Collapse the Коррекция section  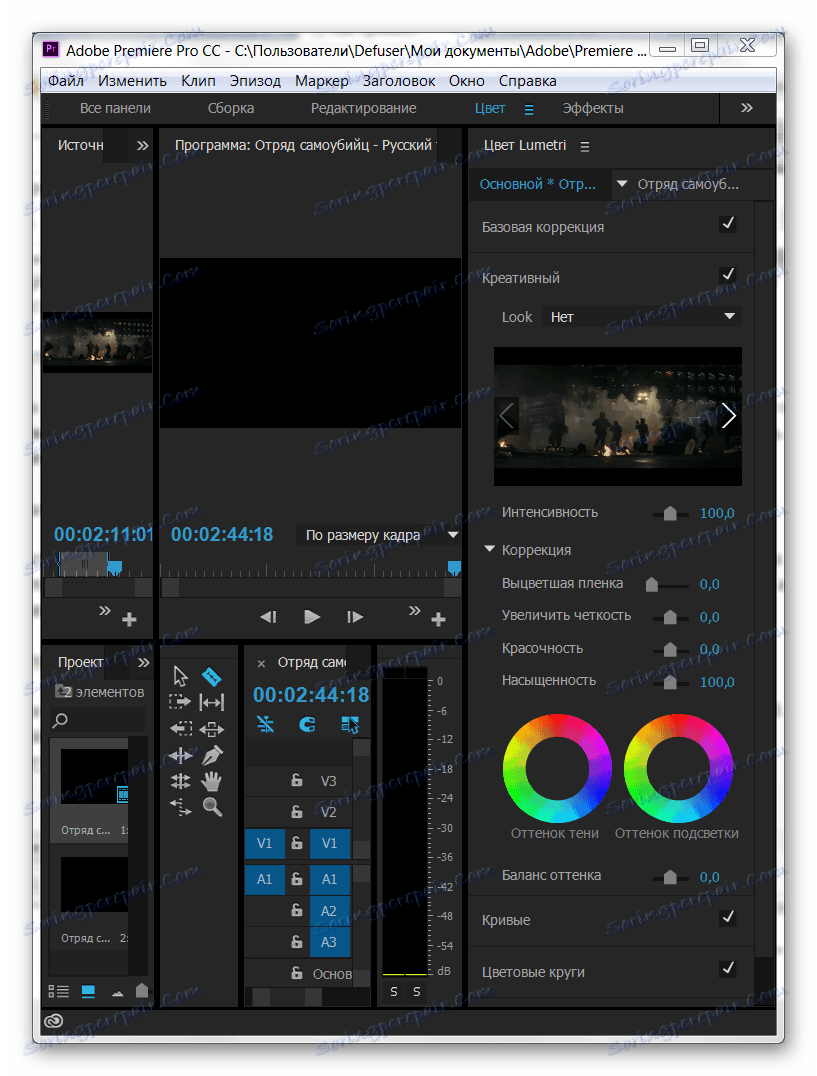[x=489, y=549]
